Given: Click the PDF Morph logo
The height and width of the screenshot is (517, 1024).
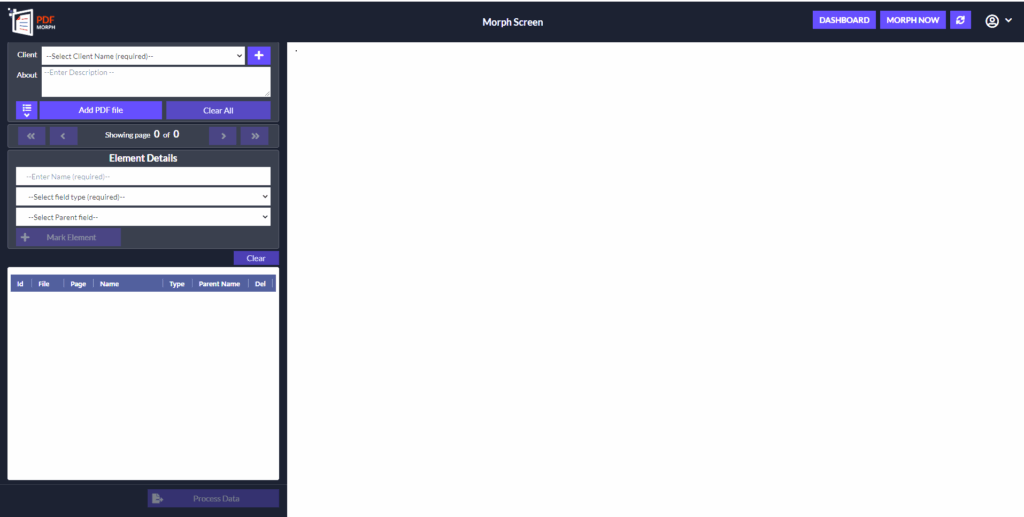Looking at the screenshot, I should pyautogui.click(x=32, y=22).
